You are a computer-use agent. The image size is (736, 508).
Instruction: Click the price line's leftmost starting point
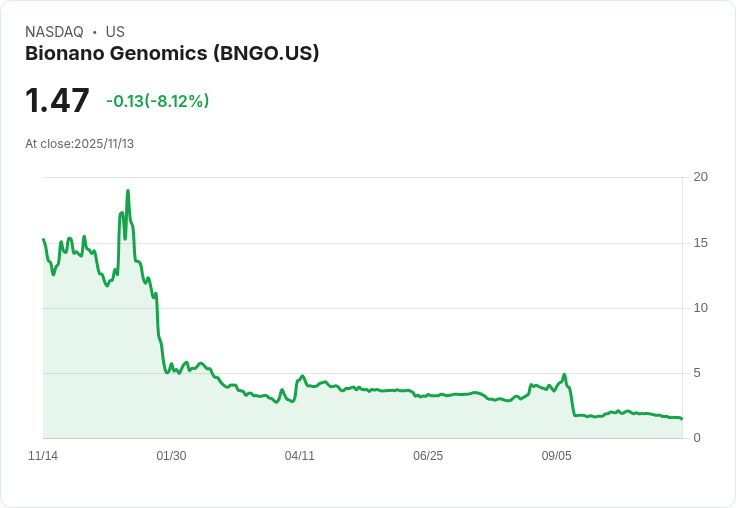coord(43,239)
